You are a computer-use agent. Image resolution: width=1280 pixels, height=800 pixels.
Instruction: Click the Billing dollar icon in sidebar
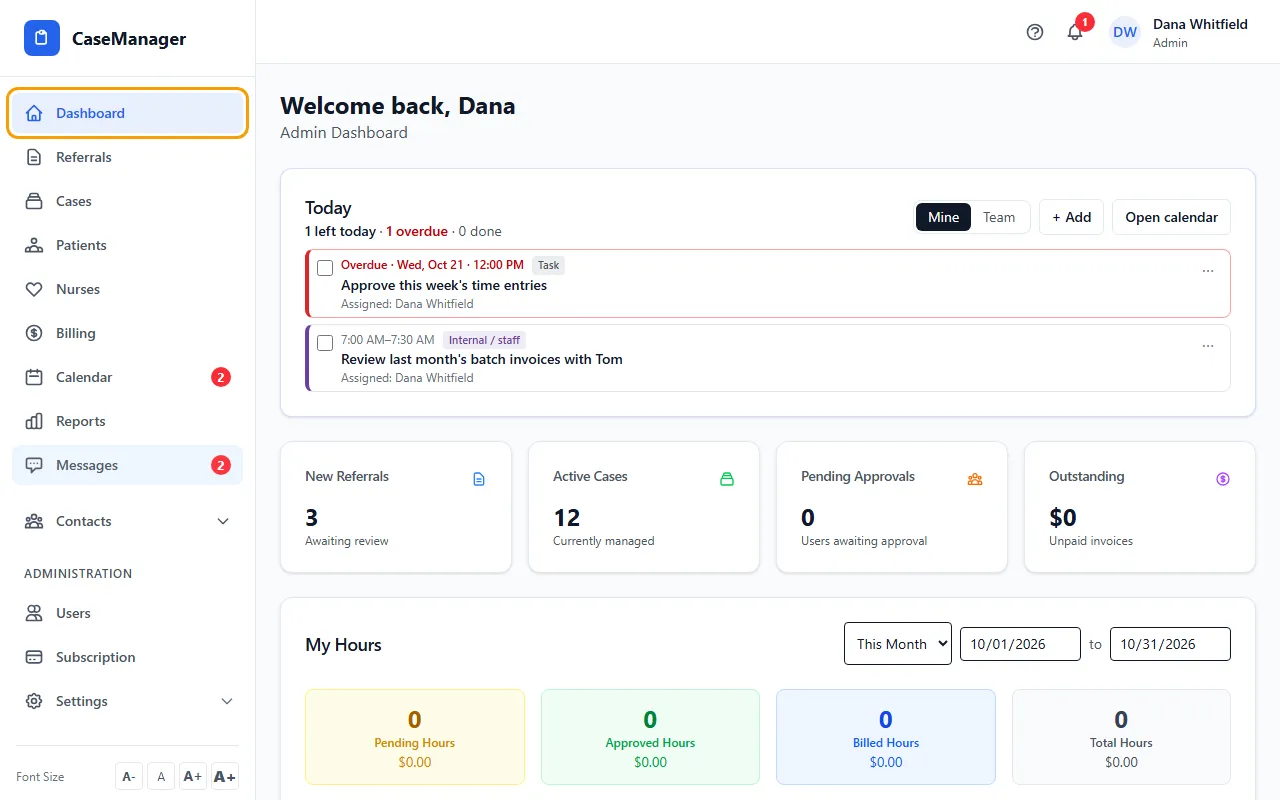34,333
